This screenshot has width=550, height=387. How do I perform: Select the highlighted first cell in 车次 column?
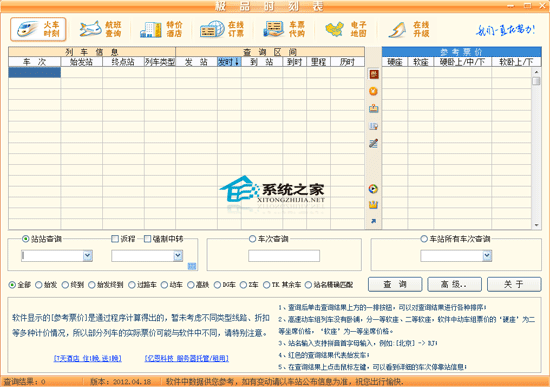pos(35,72)
